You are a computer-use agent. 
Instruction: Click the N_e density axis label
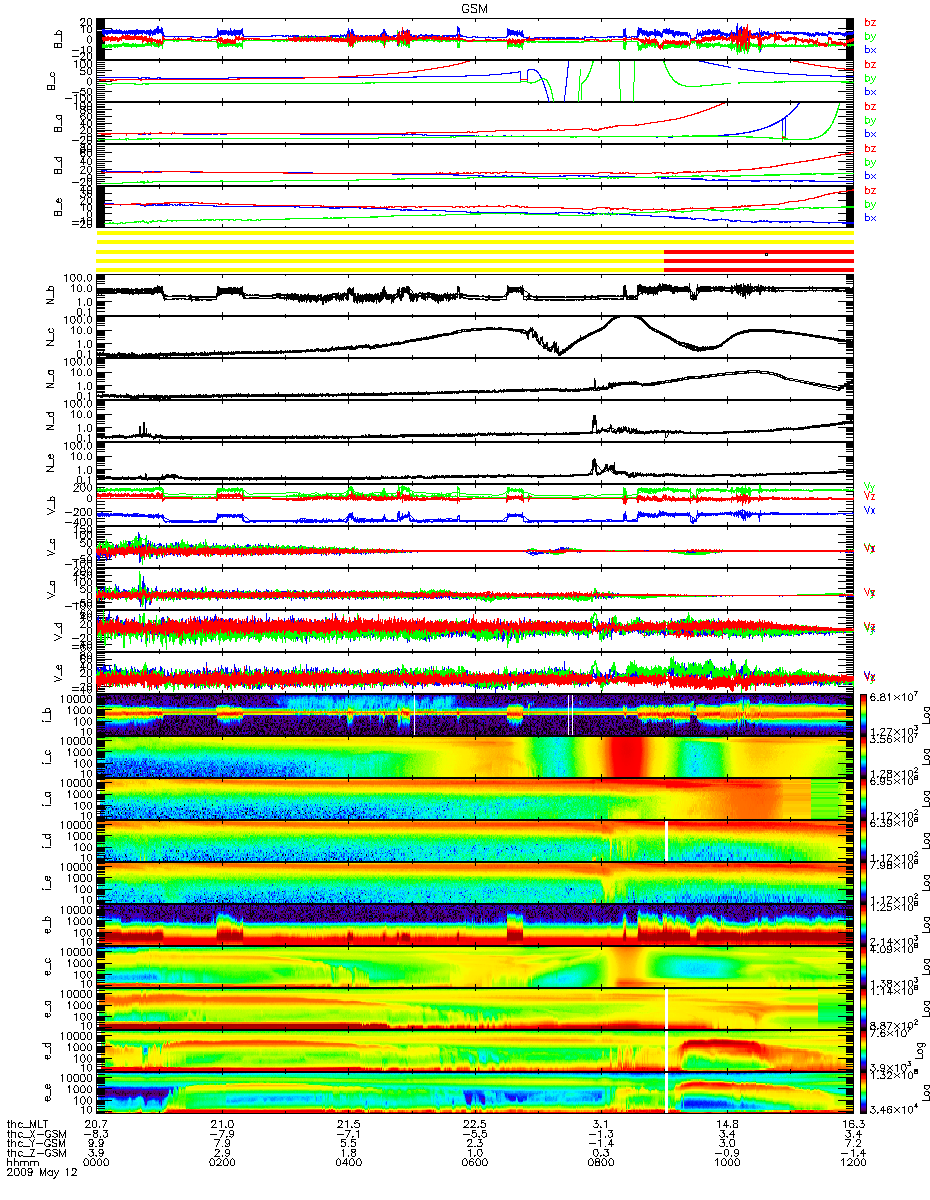51,463
